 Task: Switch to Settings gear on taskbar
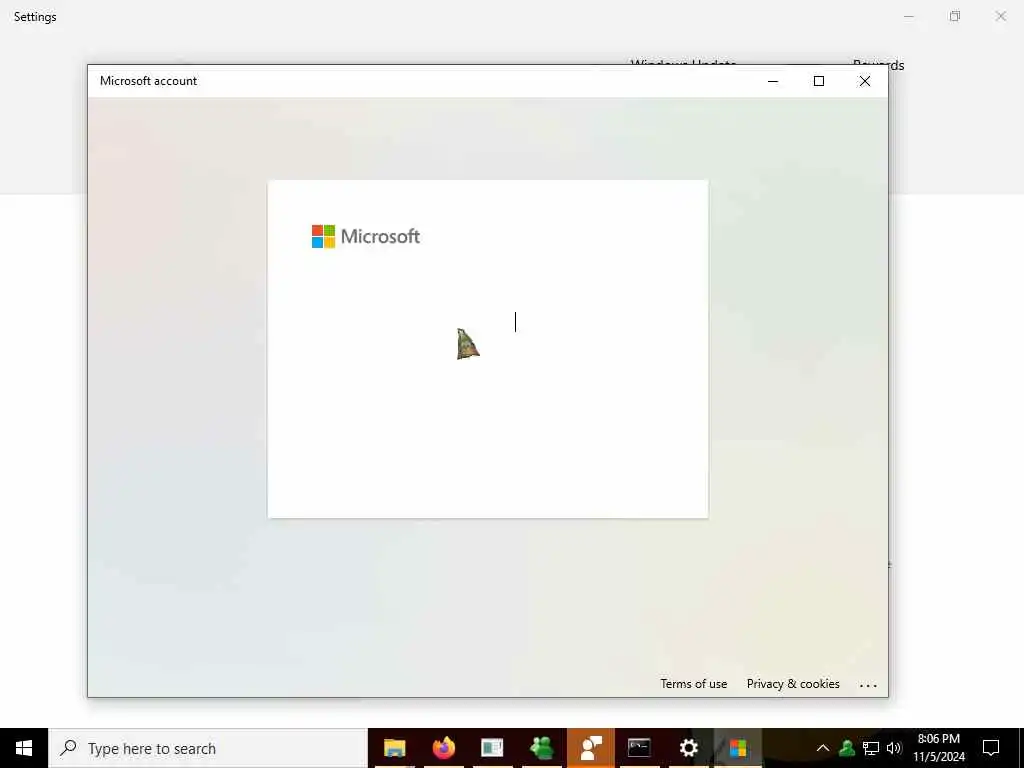pyautogui.click(x=688, y=748)
